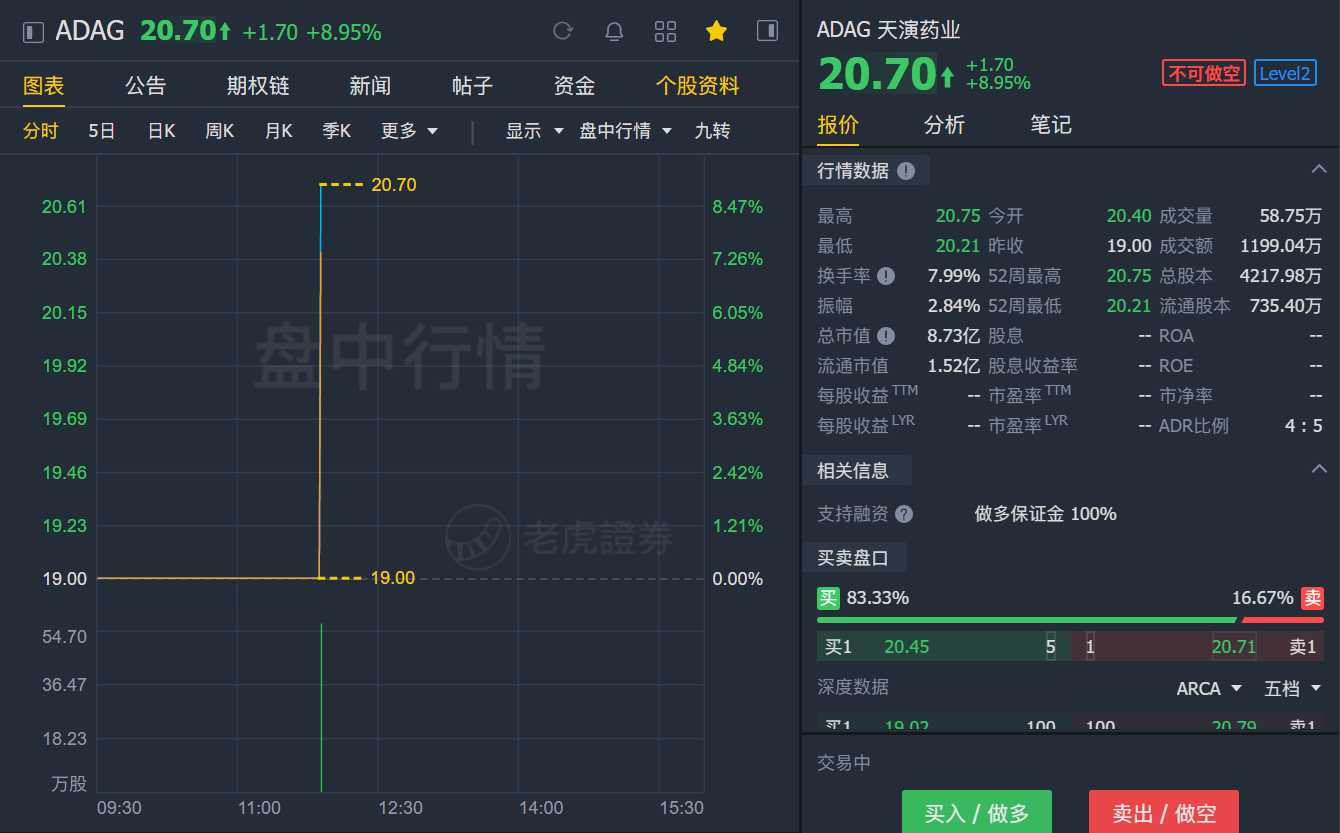The width and height of the screenshot is (1340, 833).
Task: Open the 盘中行情 session dropdown
Action: pyautogui.click(x=626, y=131)
